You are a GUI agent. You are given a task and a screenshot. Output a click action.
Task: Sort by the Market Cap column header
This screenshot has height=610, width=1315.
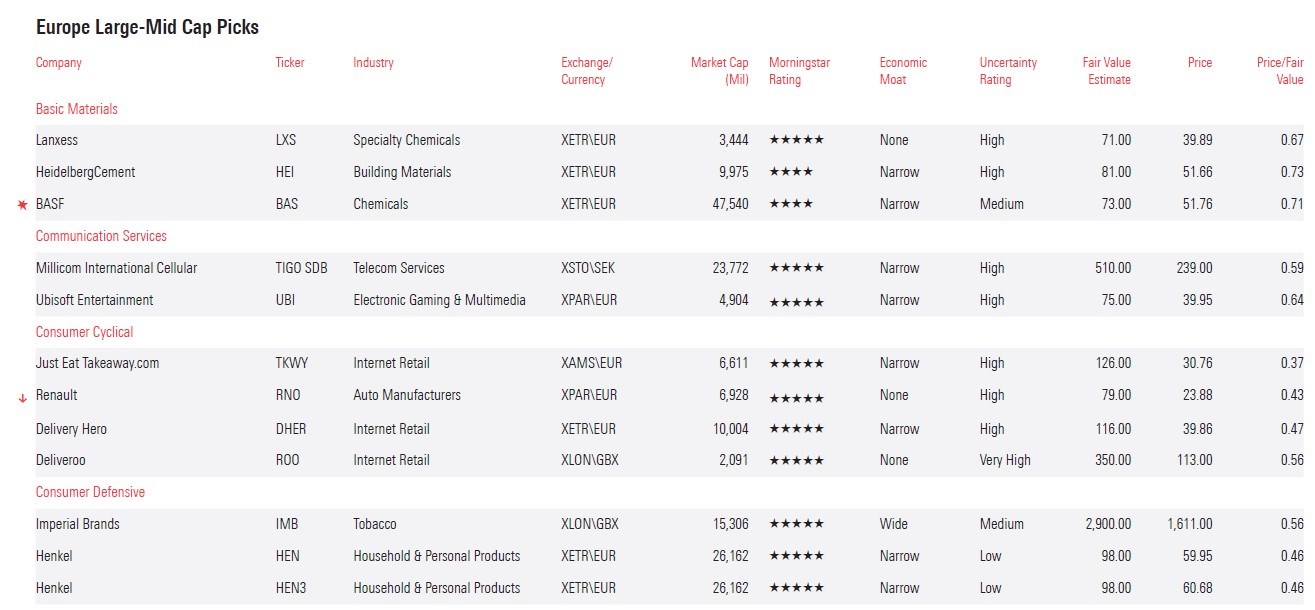tap(719, 71)
